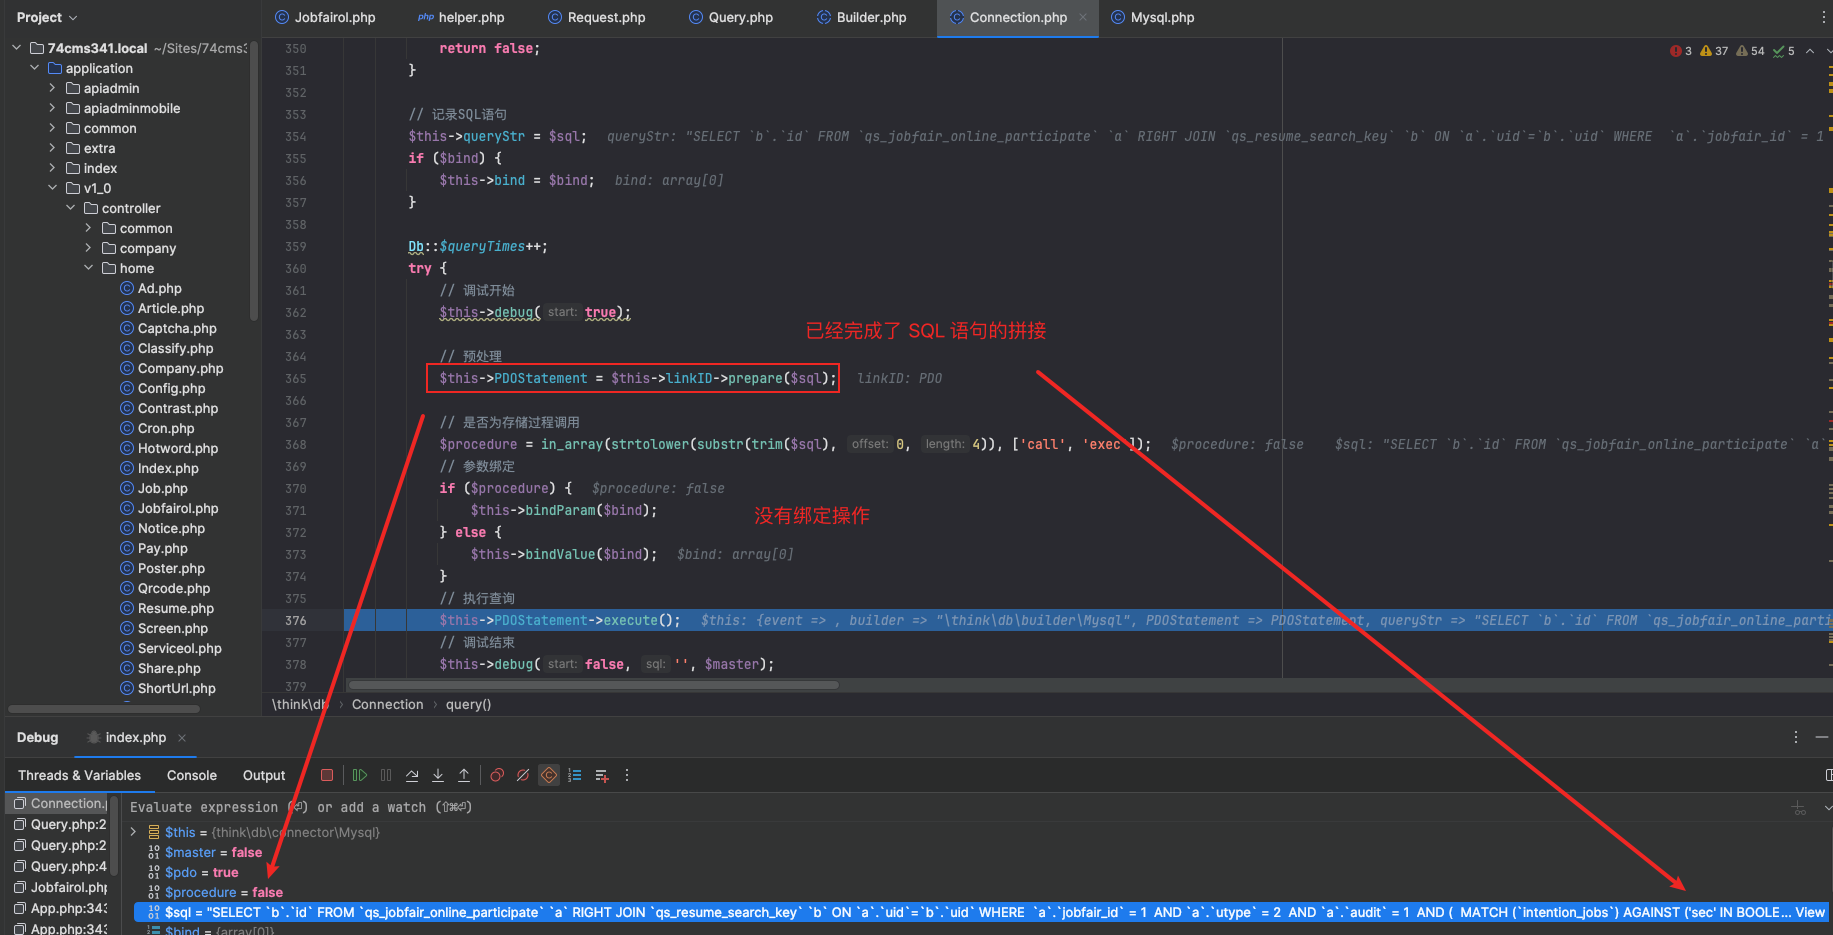Screen dimensions: 1833x935
Task: Open the Console tab in Debug panel
Action: tap(191, 775)
